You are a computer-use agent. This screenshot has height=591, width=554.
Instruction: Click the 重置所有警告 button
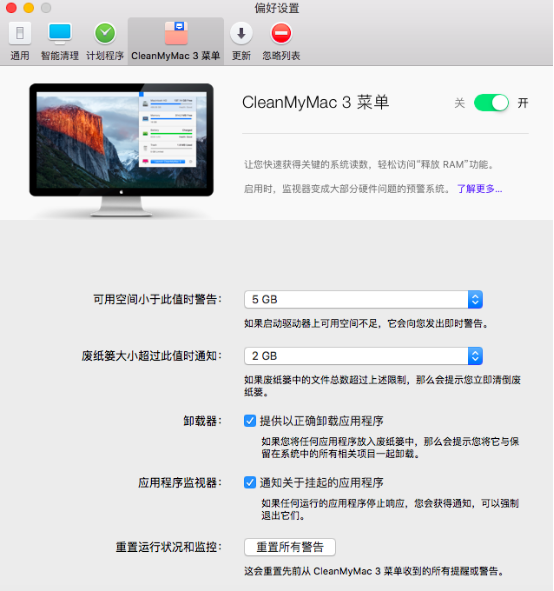290,547
